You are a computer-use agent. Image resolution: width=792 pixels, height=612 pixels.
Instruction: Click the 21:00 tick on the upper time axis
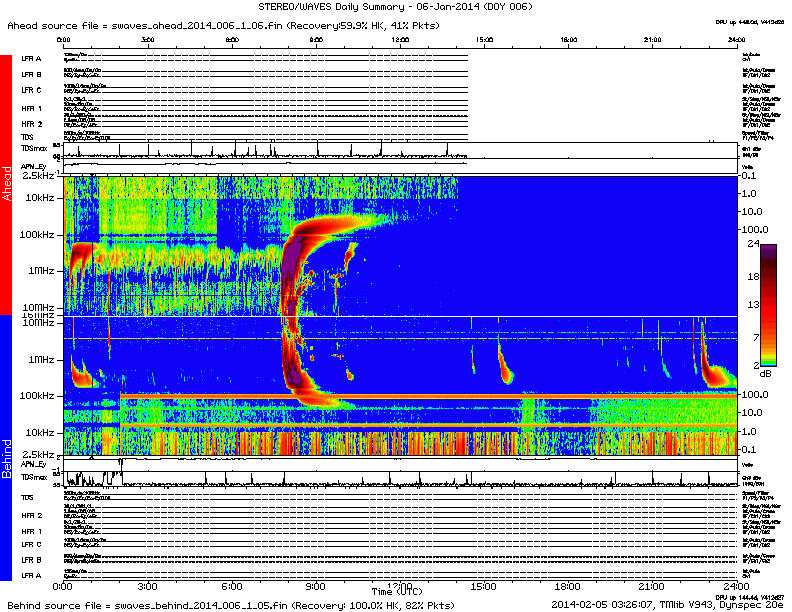coord(653,40)
